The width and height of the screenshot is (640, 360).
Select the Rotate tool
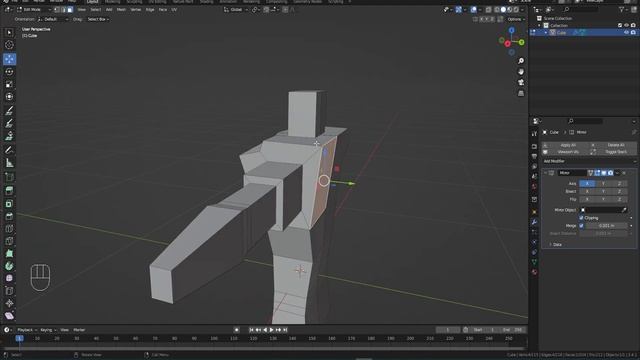click(x=9, y=72)
